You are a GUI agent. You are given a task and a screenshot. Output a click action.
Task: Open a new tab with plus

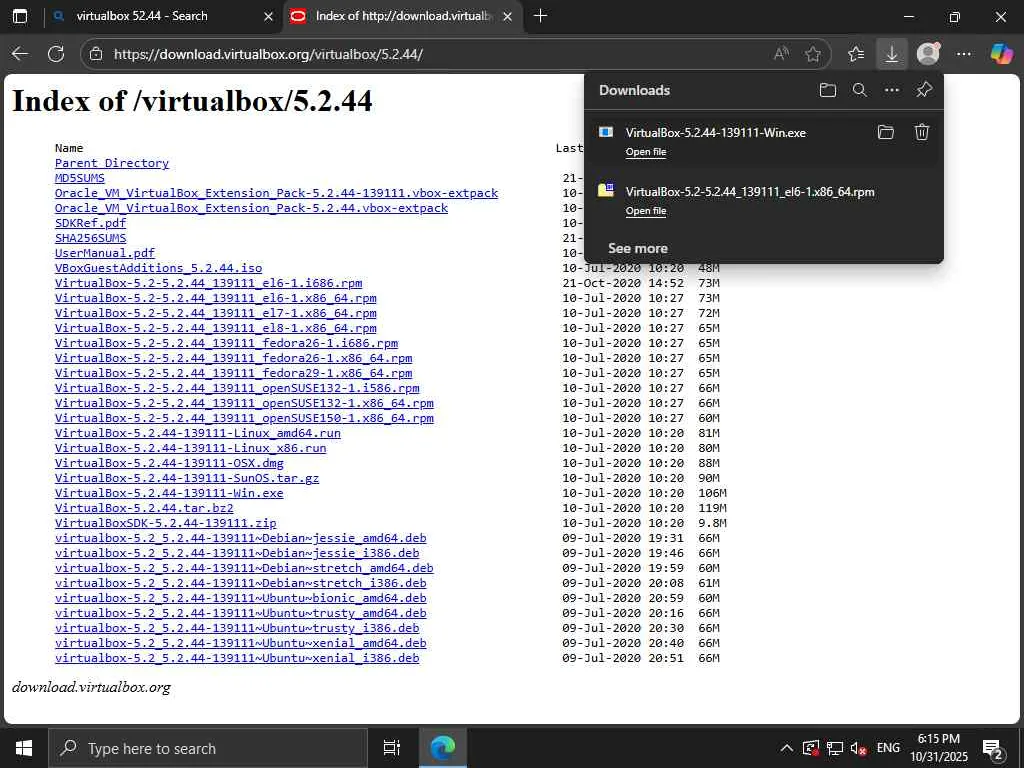click(x=540, y=16)
